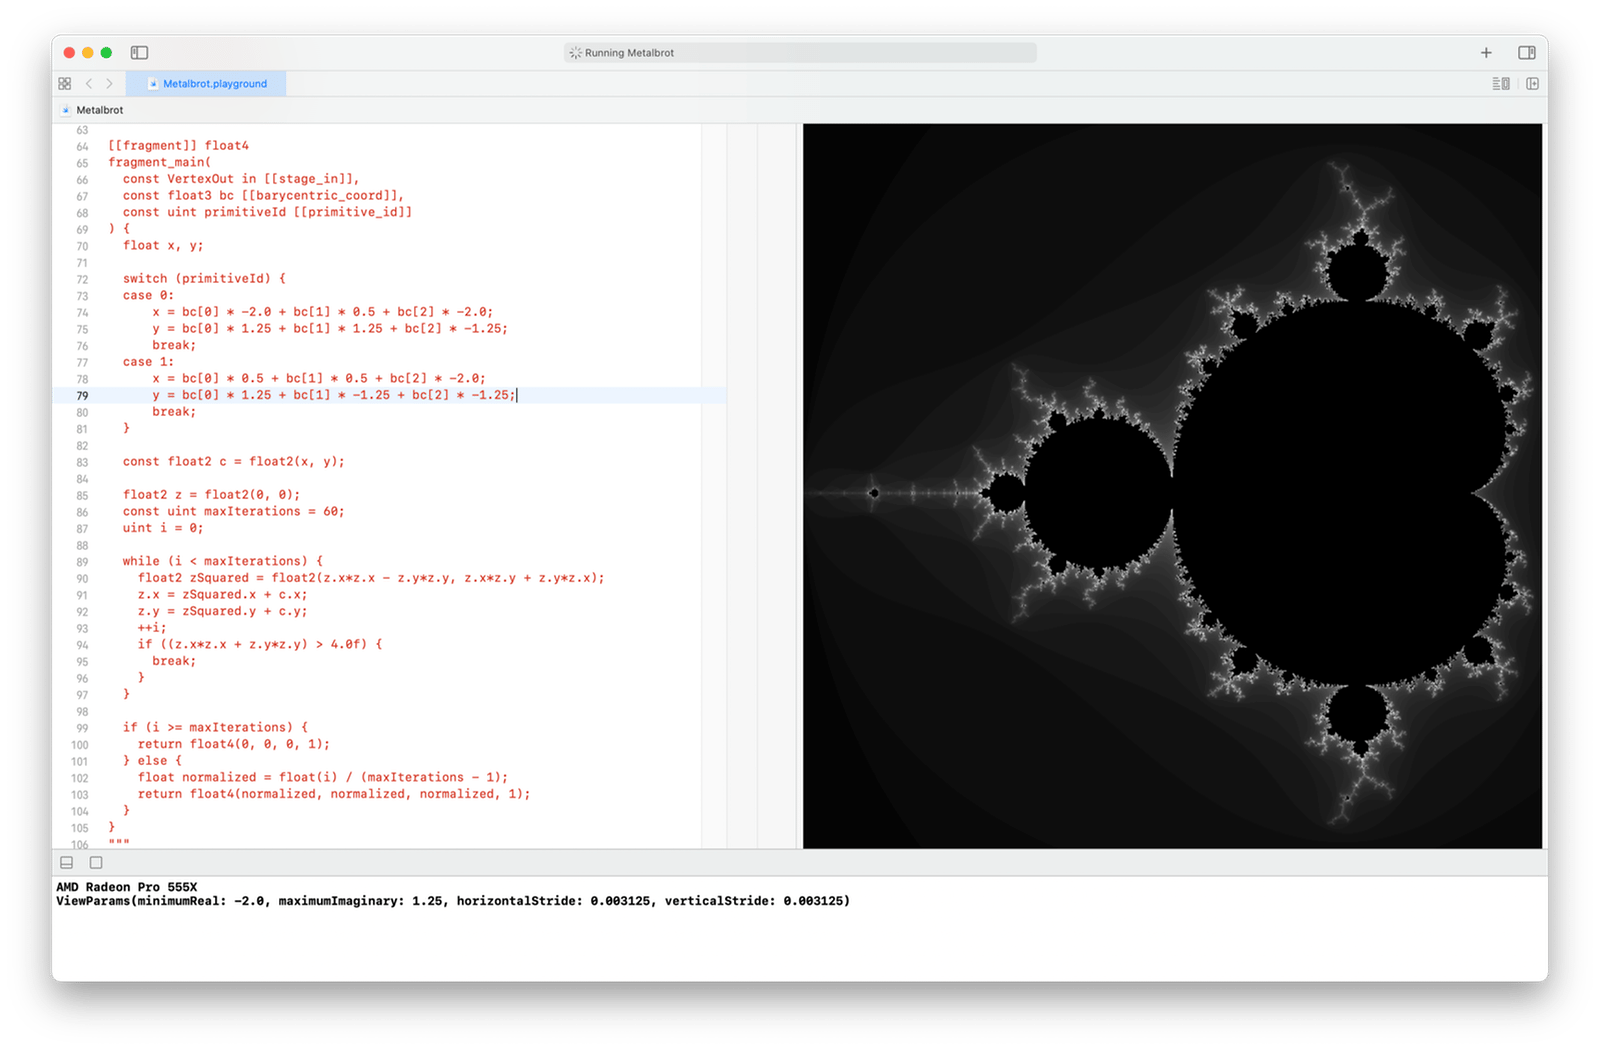Click 'uint i = 0;' code line
Viewport: 1600px width, 1050px height.
(163, 528)
